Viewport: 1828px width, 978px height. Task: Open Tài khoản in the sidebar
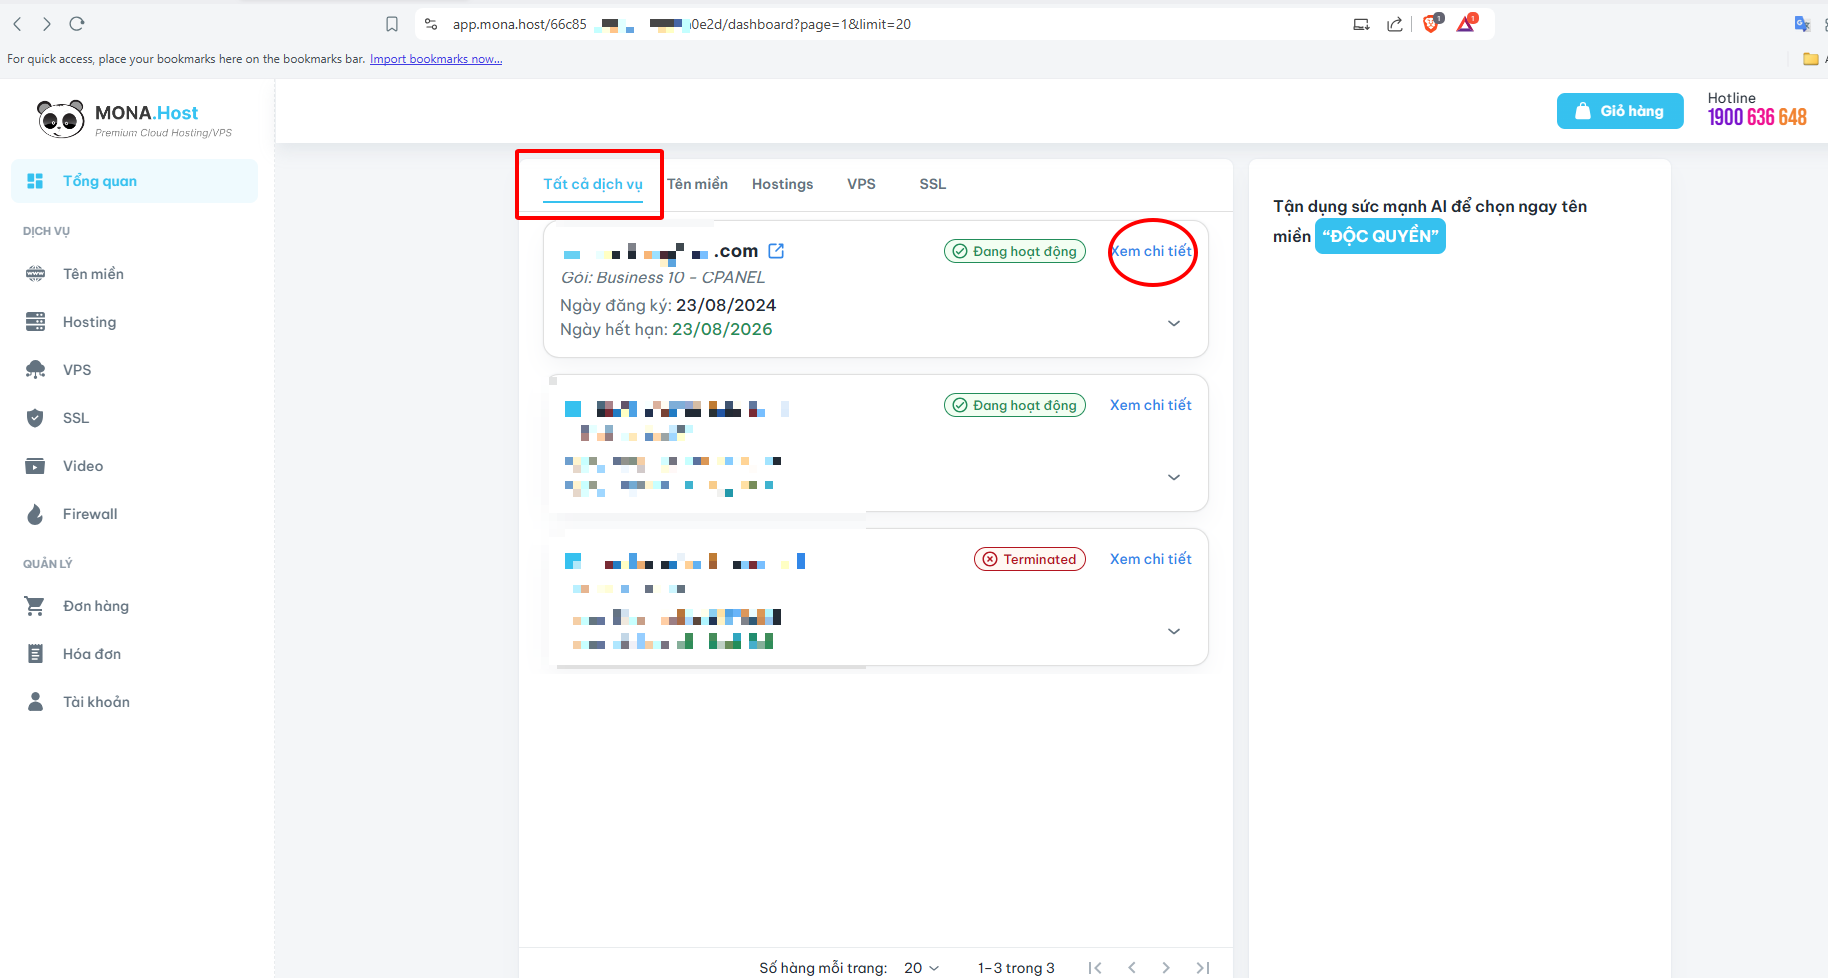click(134, 702)
